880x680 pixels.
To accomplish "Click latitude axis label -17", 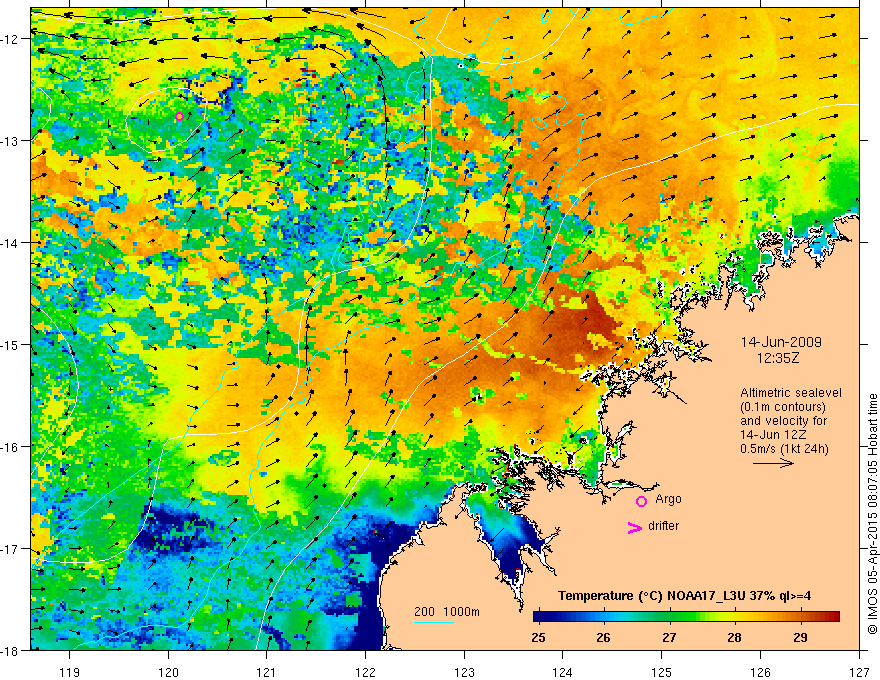I will (11, 549).
